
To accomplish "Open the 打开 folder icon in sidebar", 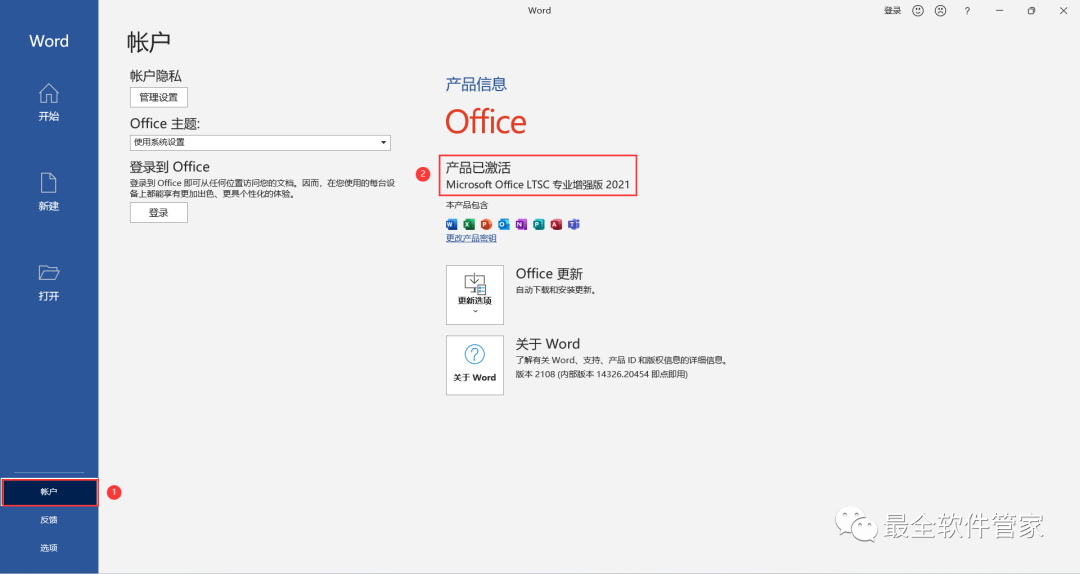I will 49,283.
